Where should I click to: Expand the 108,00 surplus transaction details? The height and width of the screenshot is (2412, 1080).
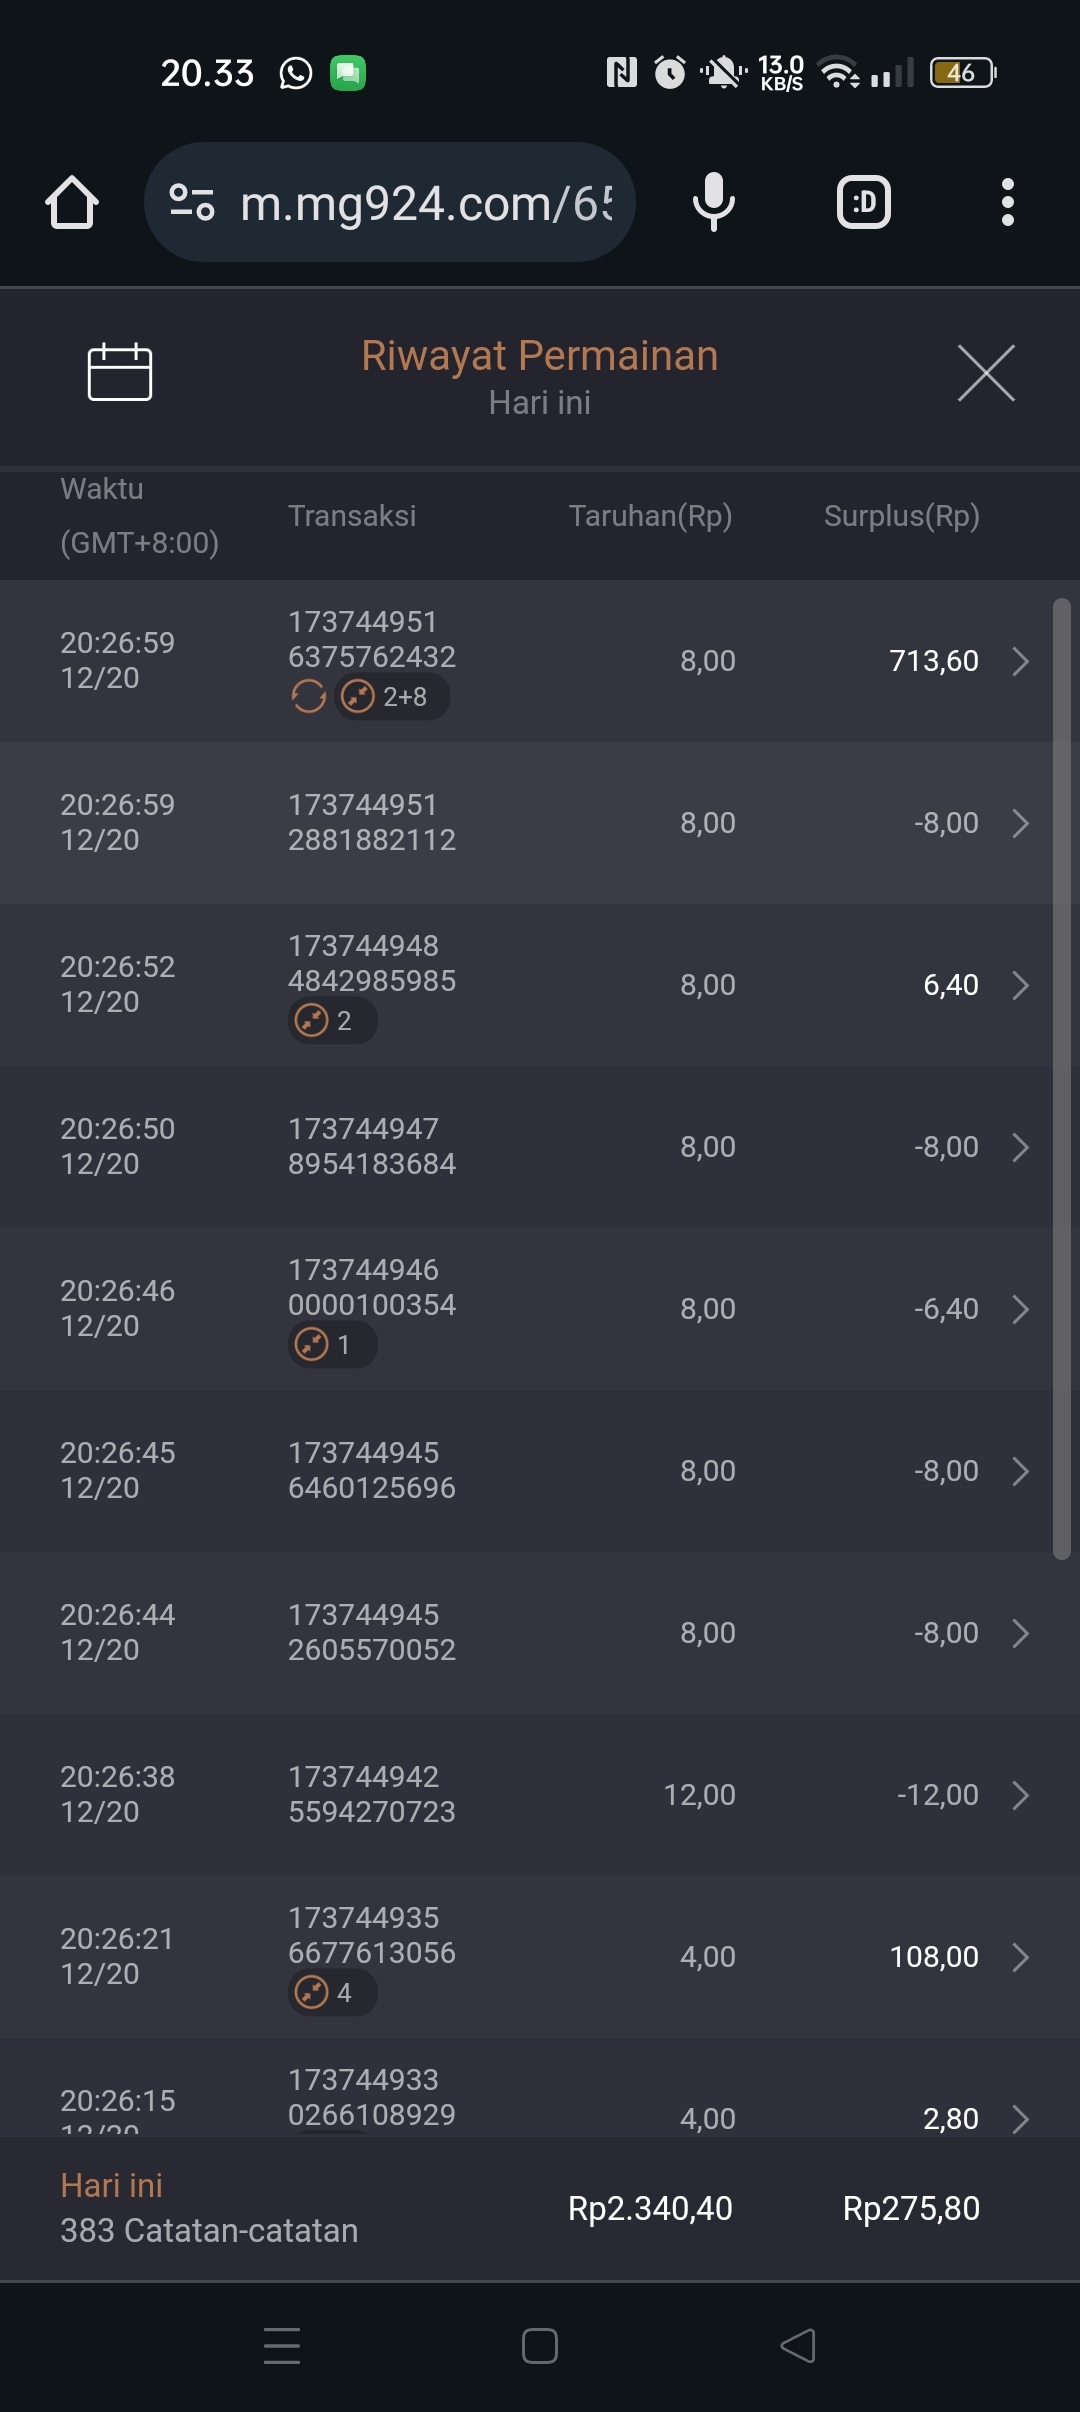1020,1957
